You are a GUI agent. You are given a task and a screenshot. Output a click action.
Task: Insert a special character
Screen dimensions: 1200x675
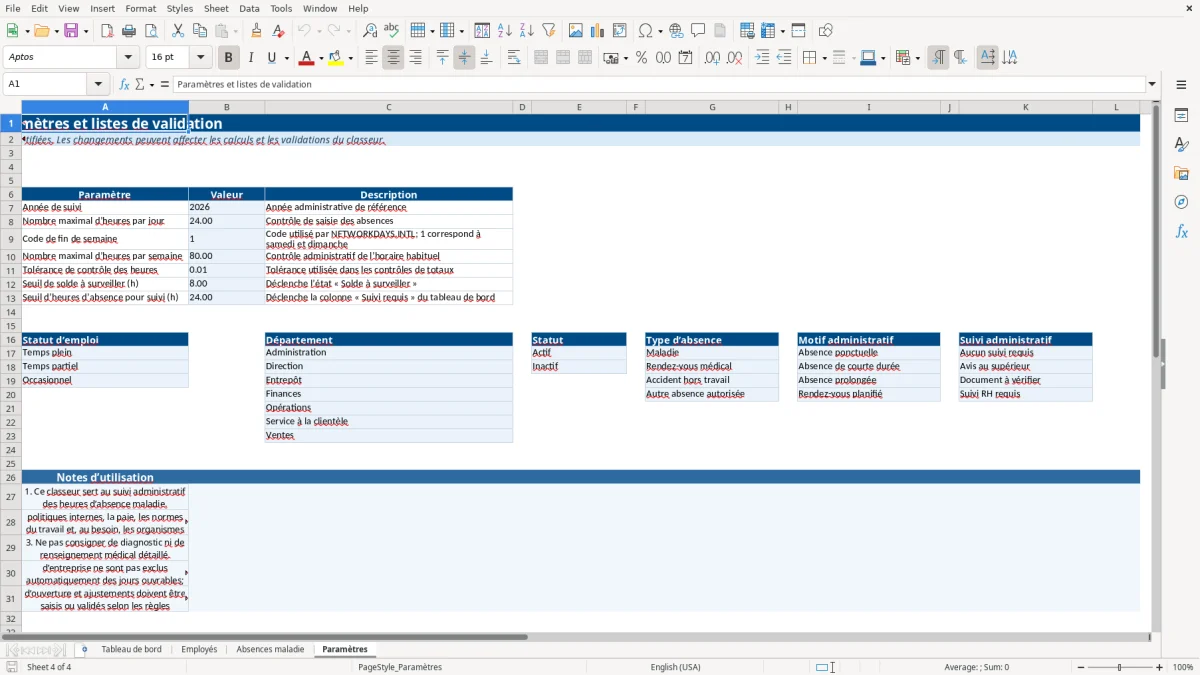645,31
